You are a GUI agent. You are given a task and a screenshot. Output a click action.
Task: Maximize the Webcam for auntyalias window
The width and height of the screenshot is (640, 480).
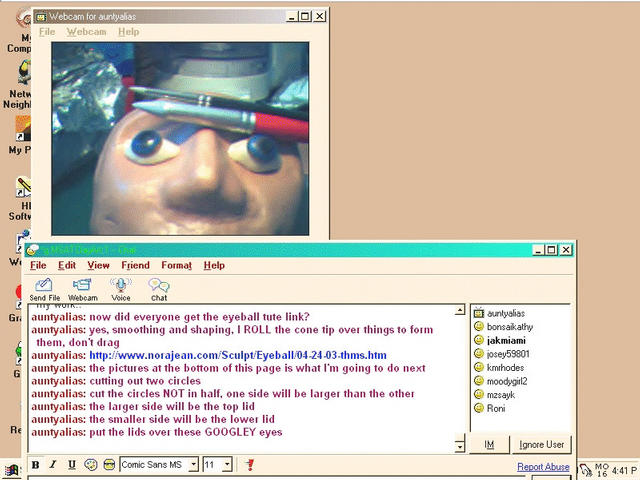pos(304,16)
